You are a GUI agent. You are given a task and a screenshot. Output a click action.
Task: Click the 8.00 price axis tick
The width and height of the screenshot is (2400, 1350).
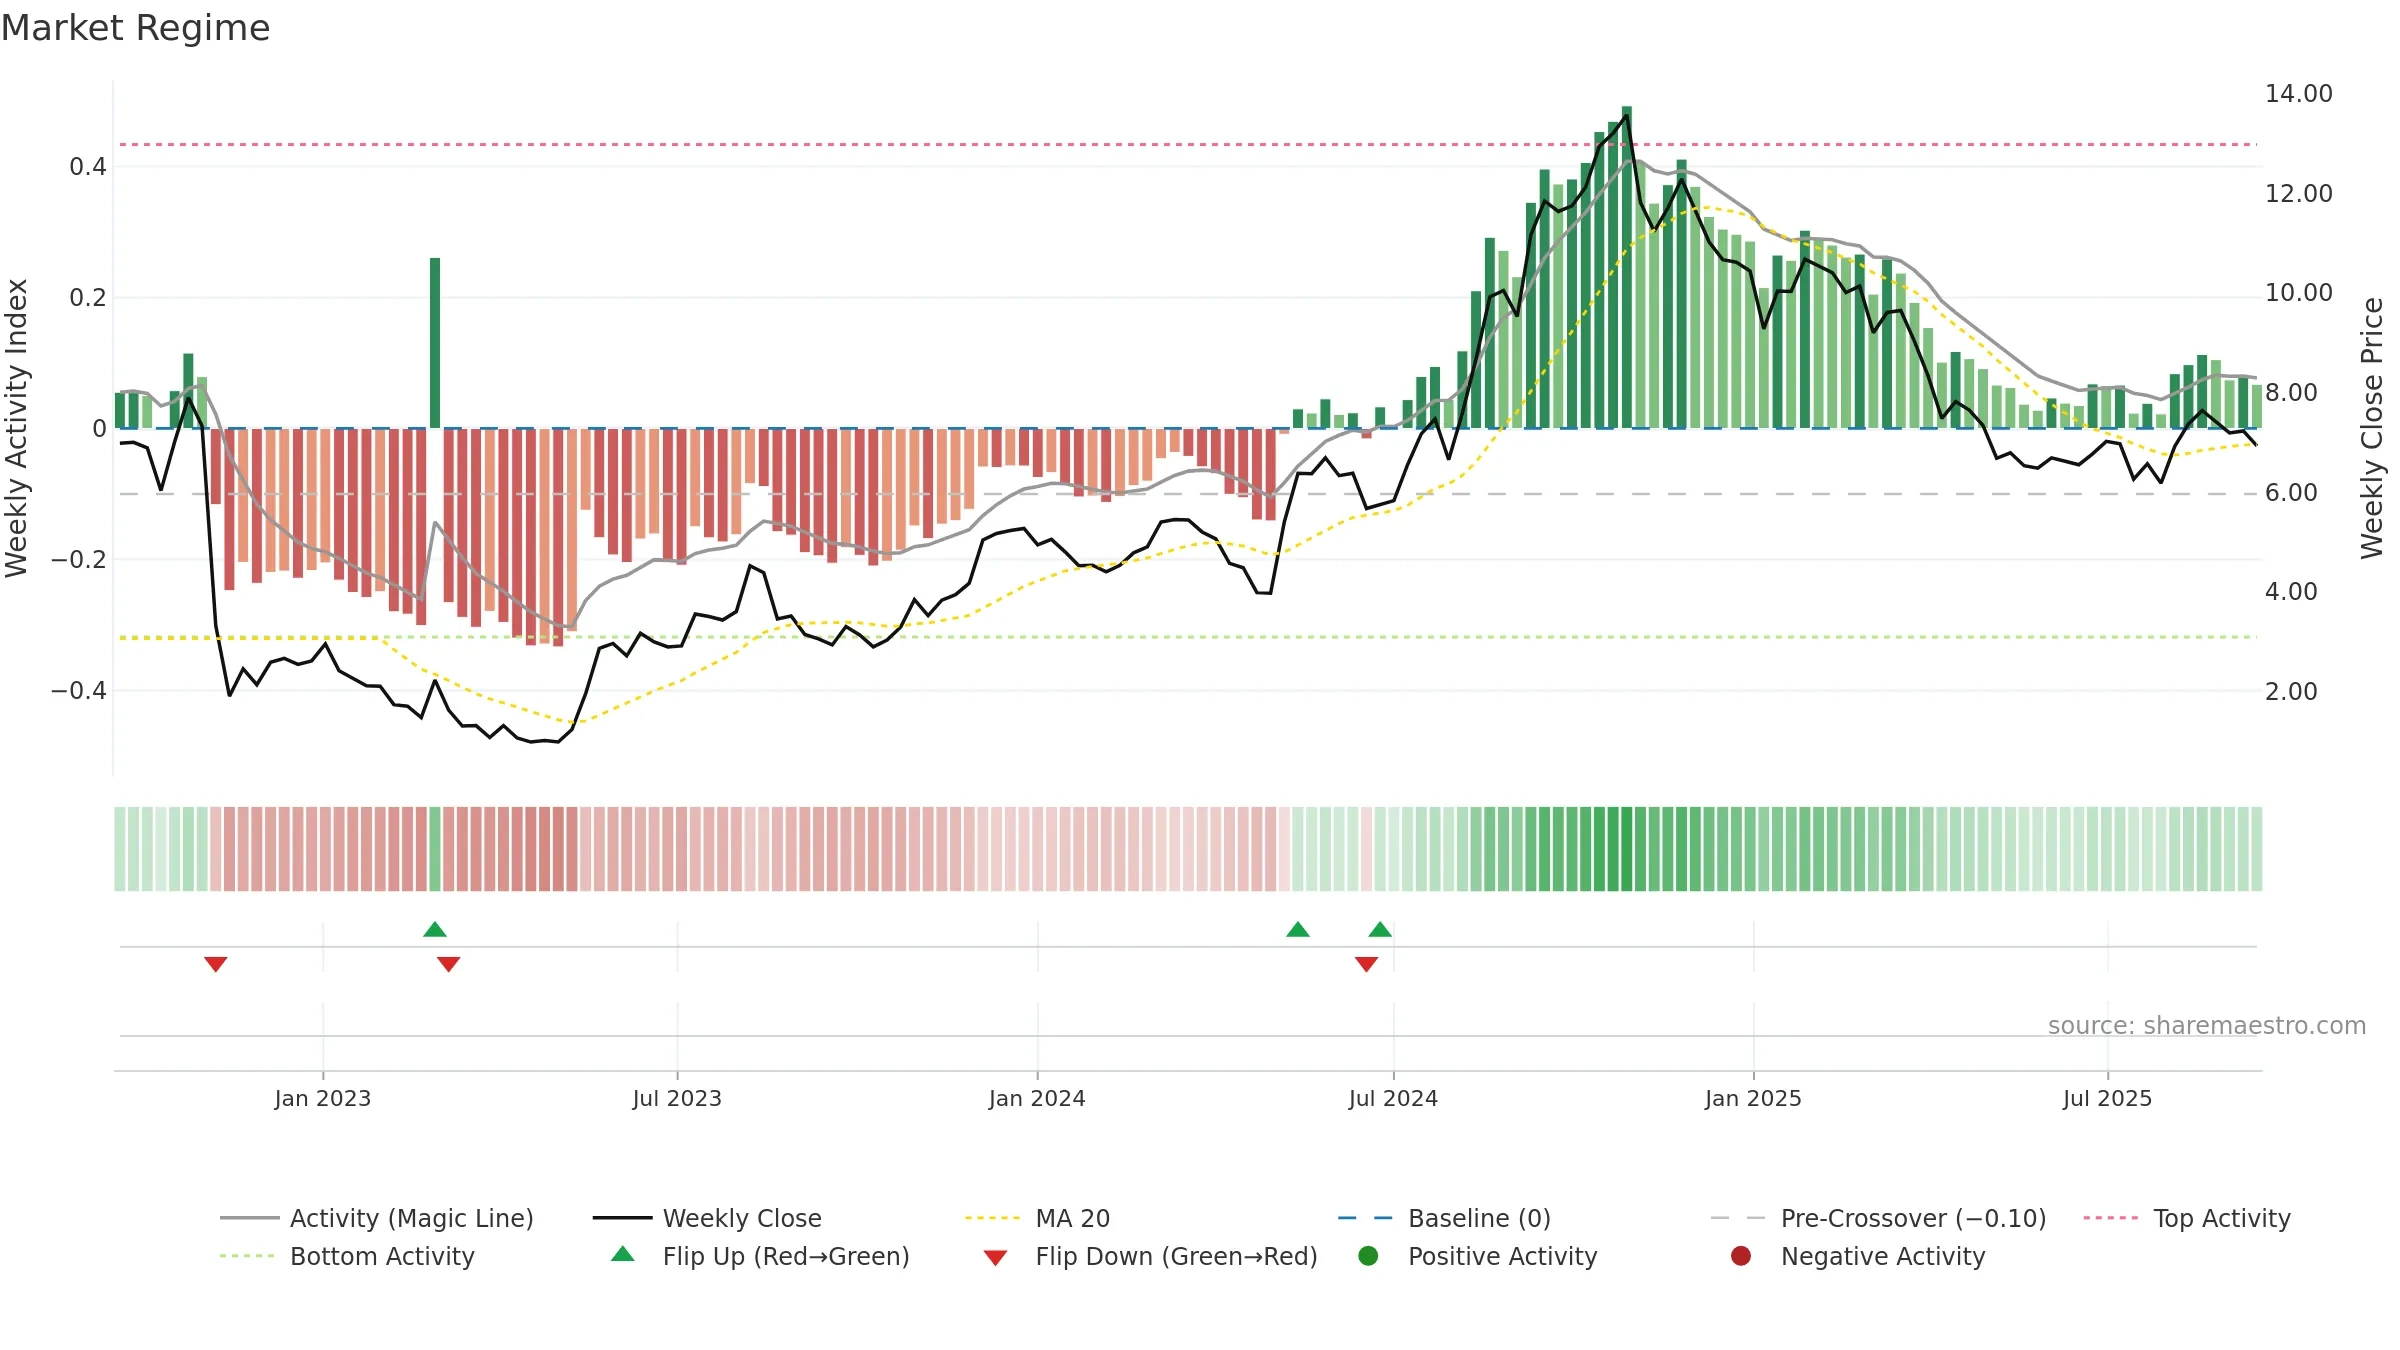[x=2291, y=393]
